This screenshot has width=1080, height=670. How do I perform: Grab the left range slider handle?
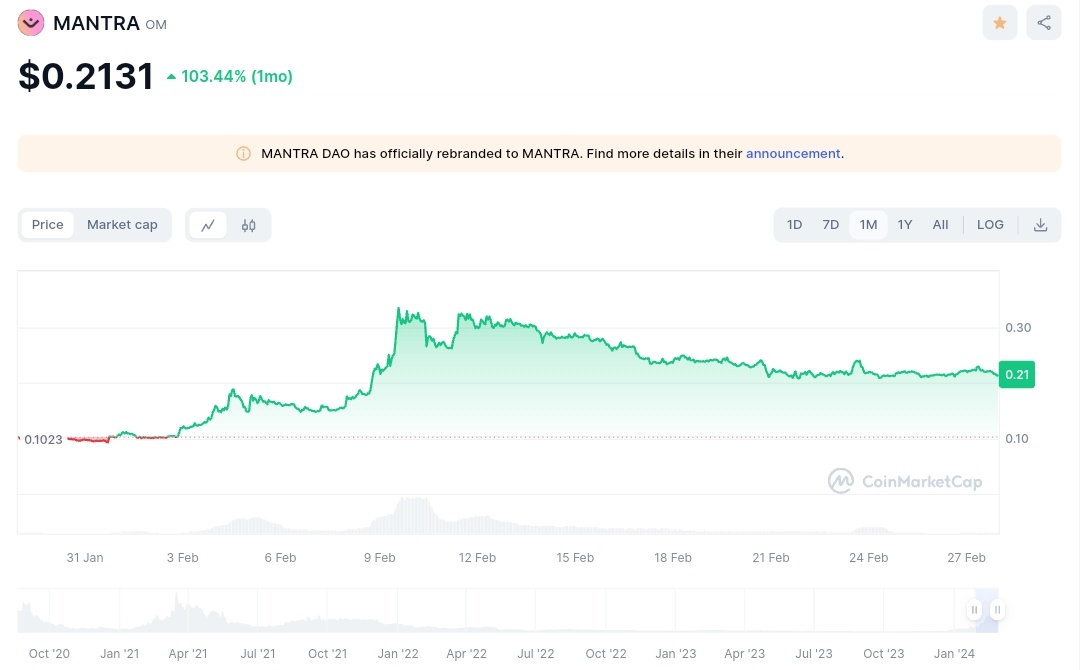[x=974, y=609]
